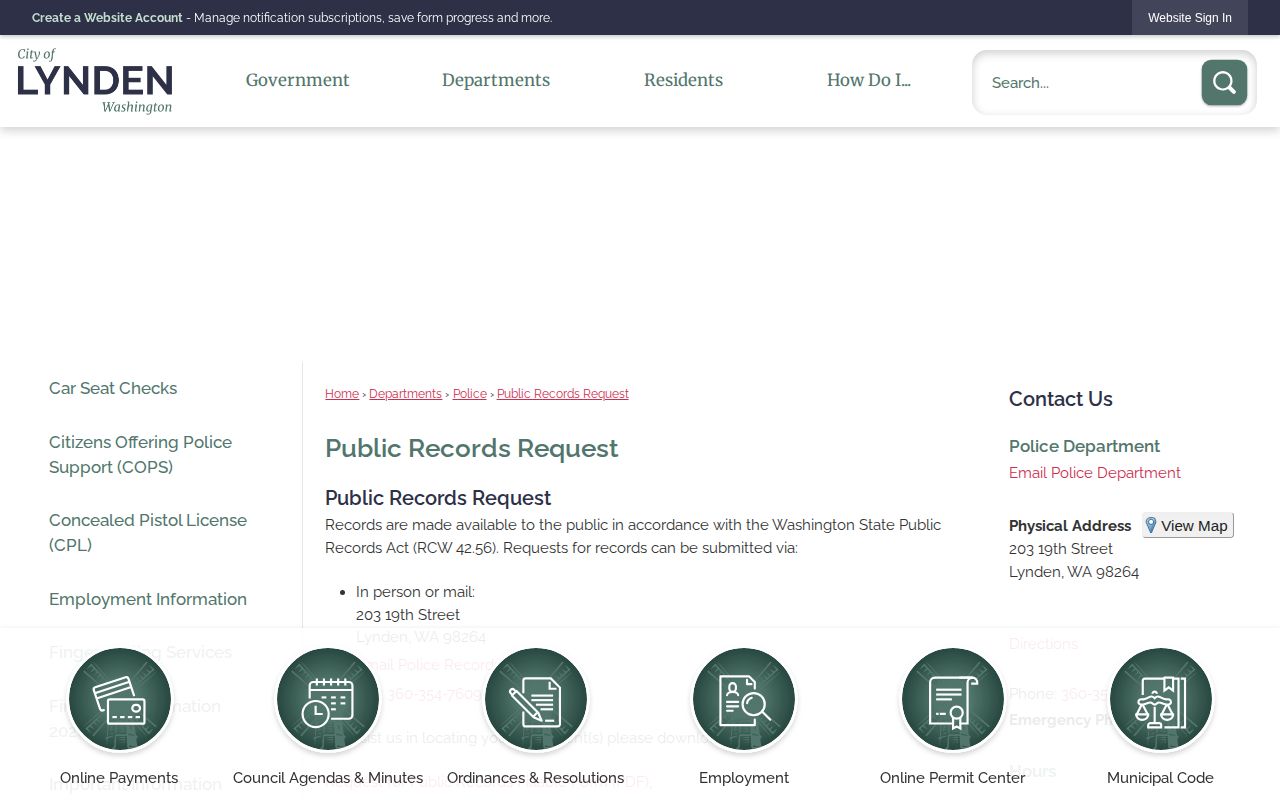Click the Police Department contact heading
Viewport: 1280px width, 800px height.
[1084, 446]
